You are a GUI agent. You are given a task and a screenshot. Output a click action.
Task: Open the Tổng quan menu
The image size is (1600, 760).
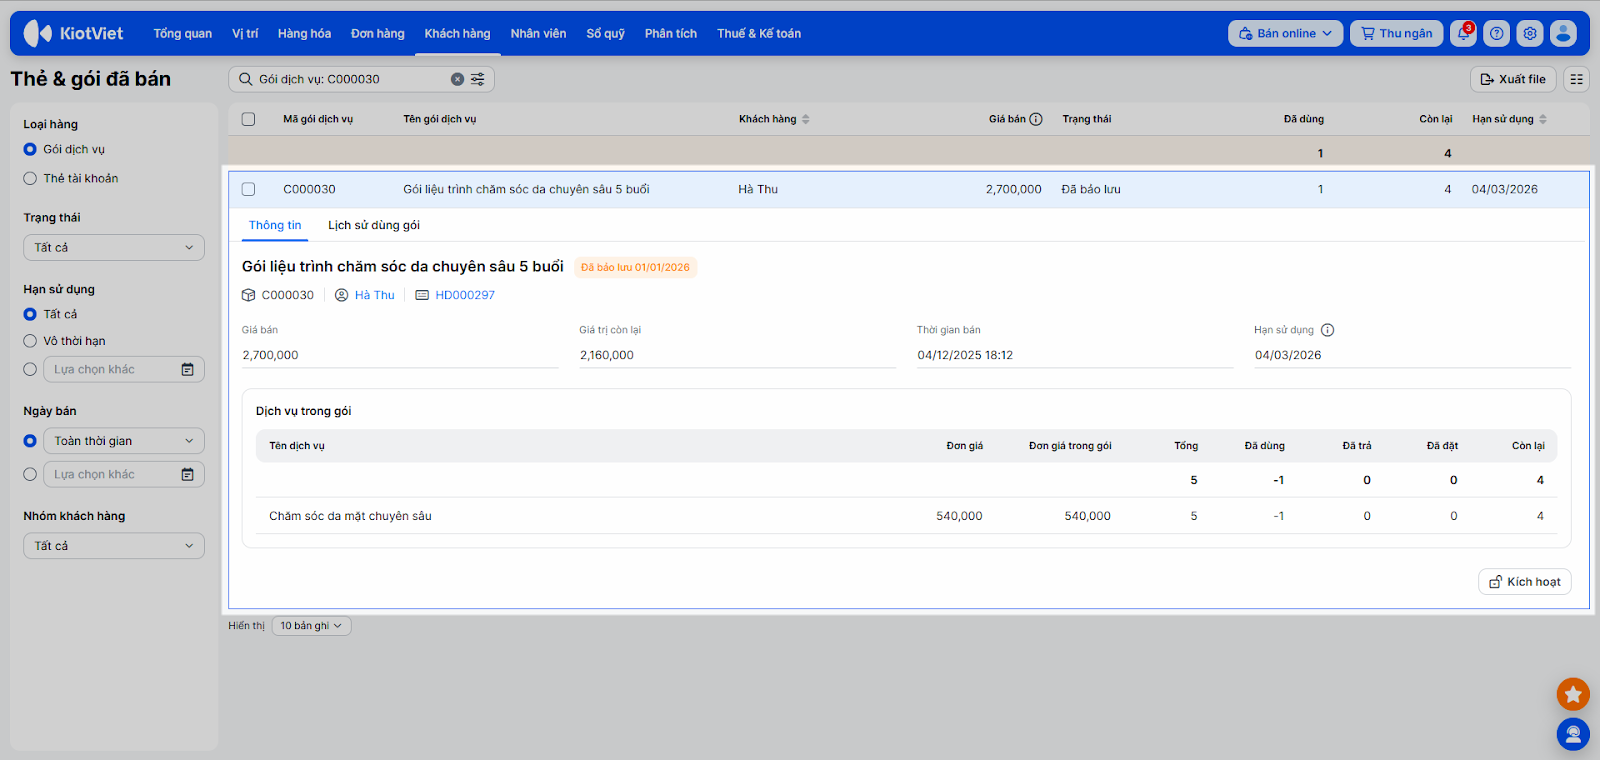coord(183,33)
